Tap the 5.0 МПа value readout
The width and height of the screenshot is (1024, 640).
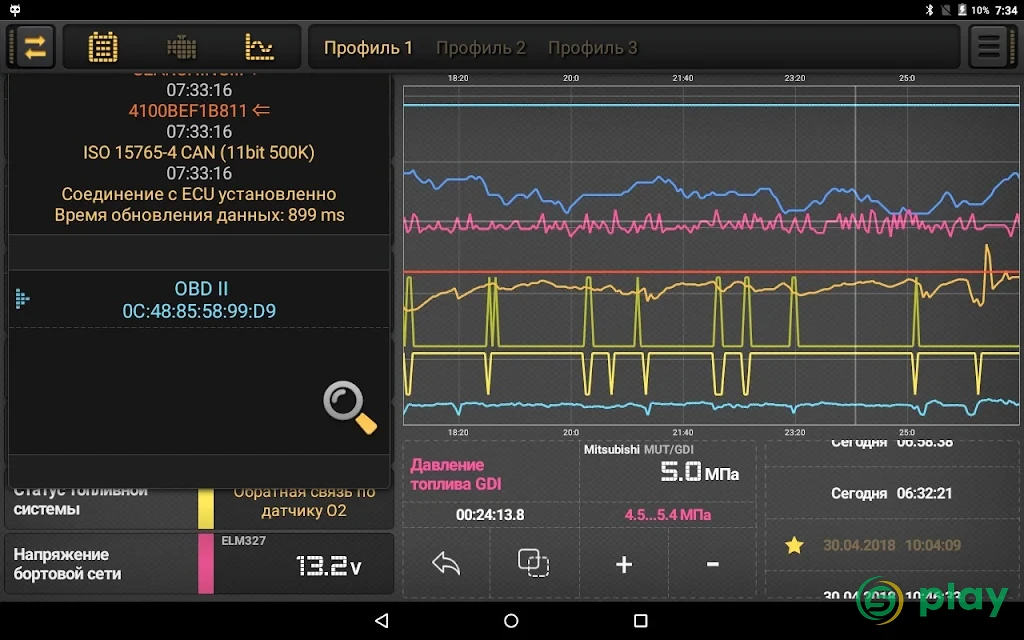click(x=699, y=472)
